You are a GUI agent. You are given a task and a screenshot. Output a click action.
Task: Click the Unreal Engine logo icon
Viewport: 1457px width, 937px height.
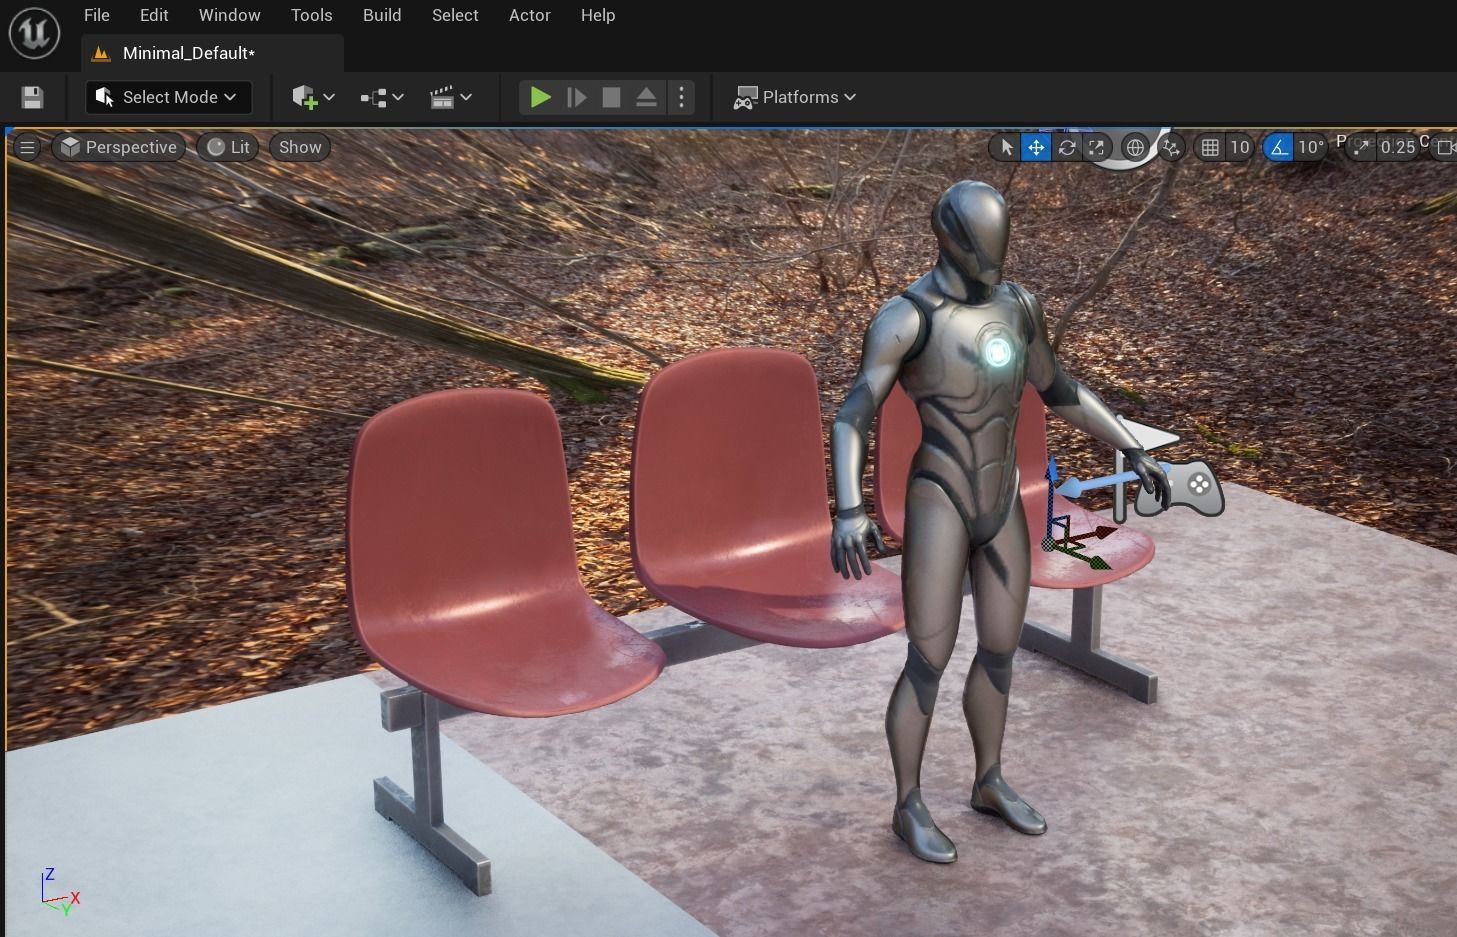pos(35,33)
